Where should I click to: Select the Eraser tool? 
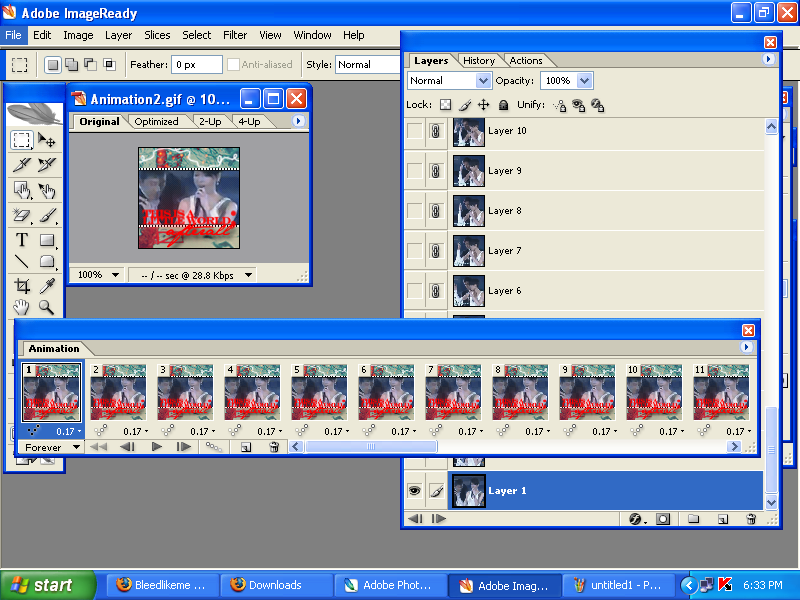21,215
